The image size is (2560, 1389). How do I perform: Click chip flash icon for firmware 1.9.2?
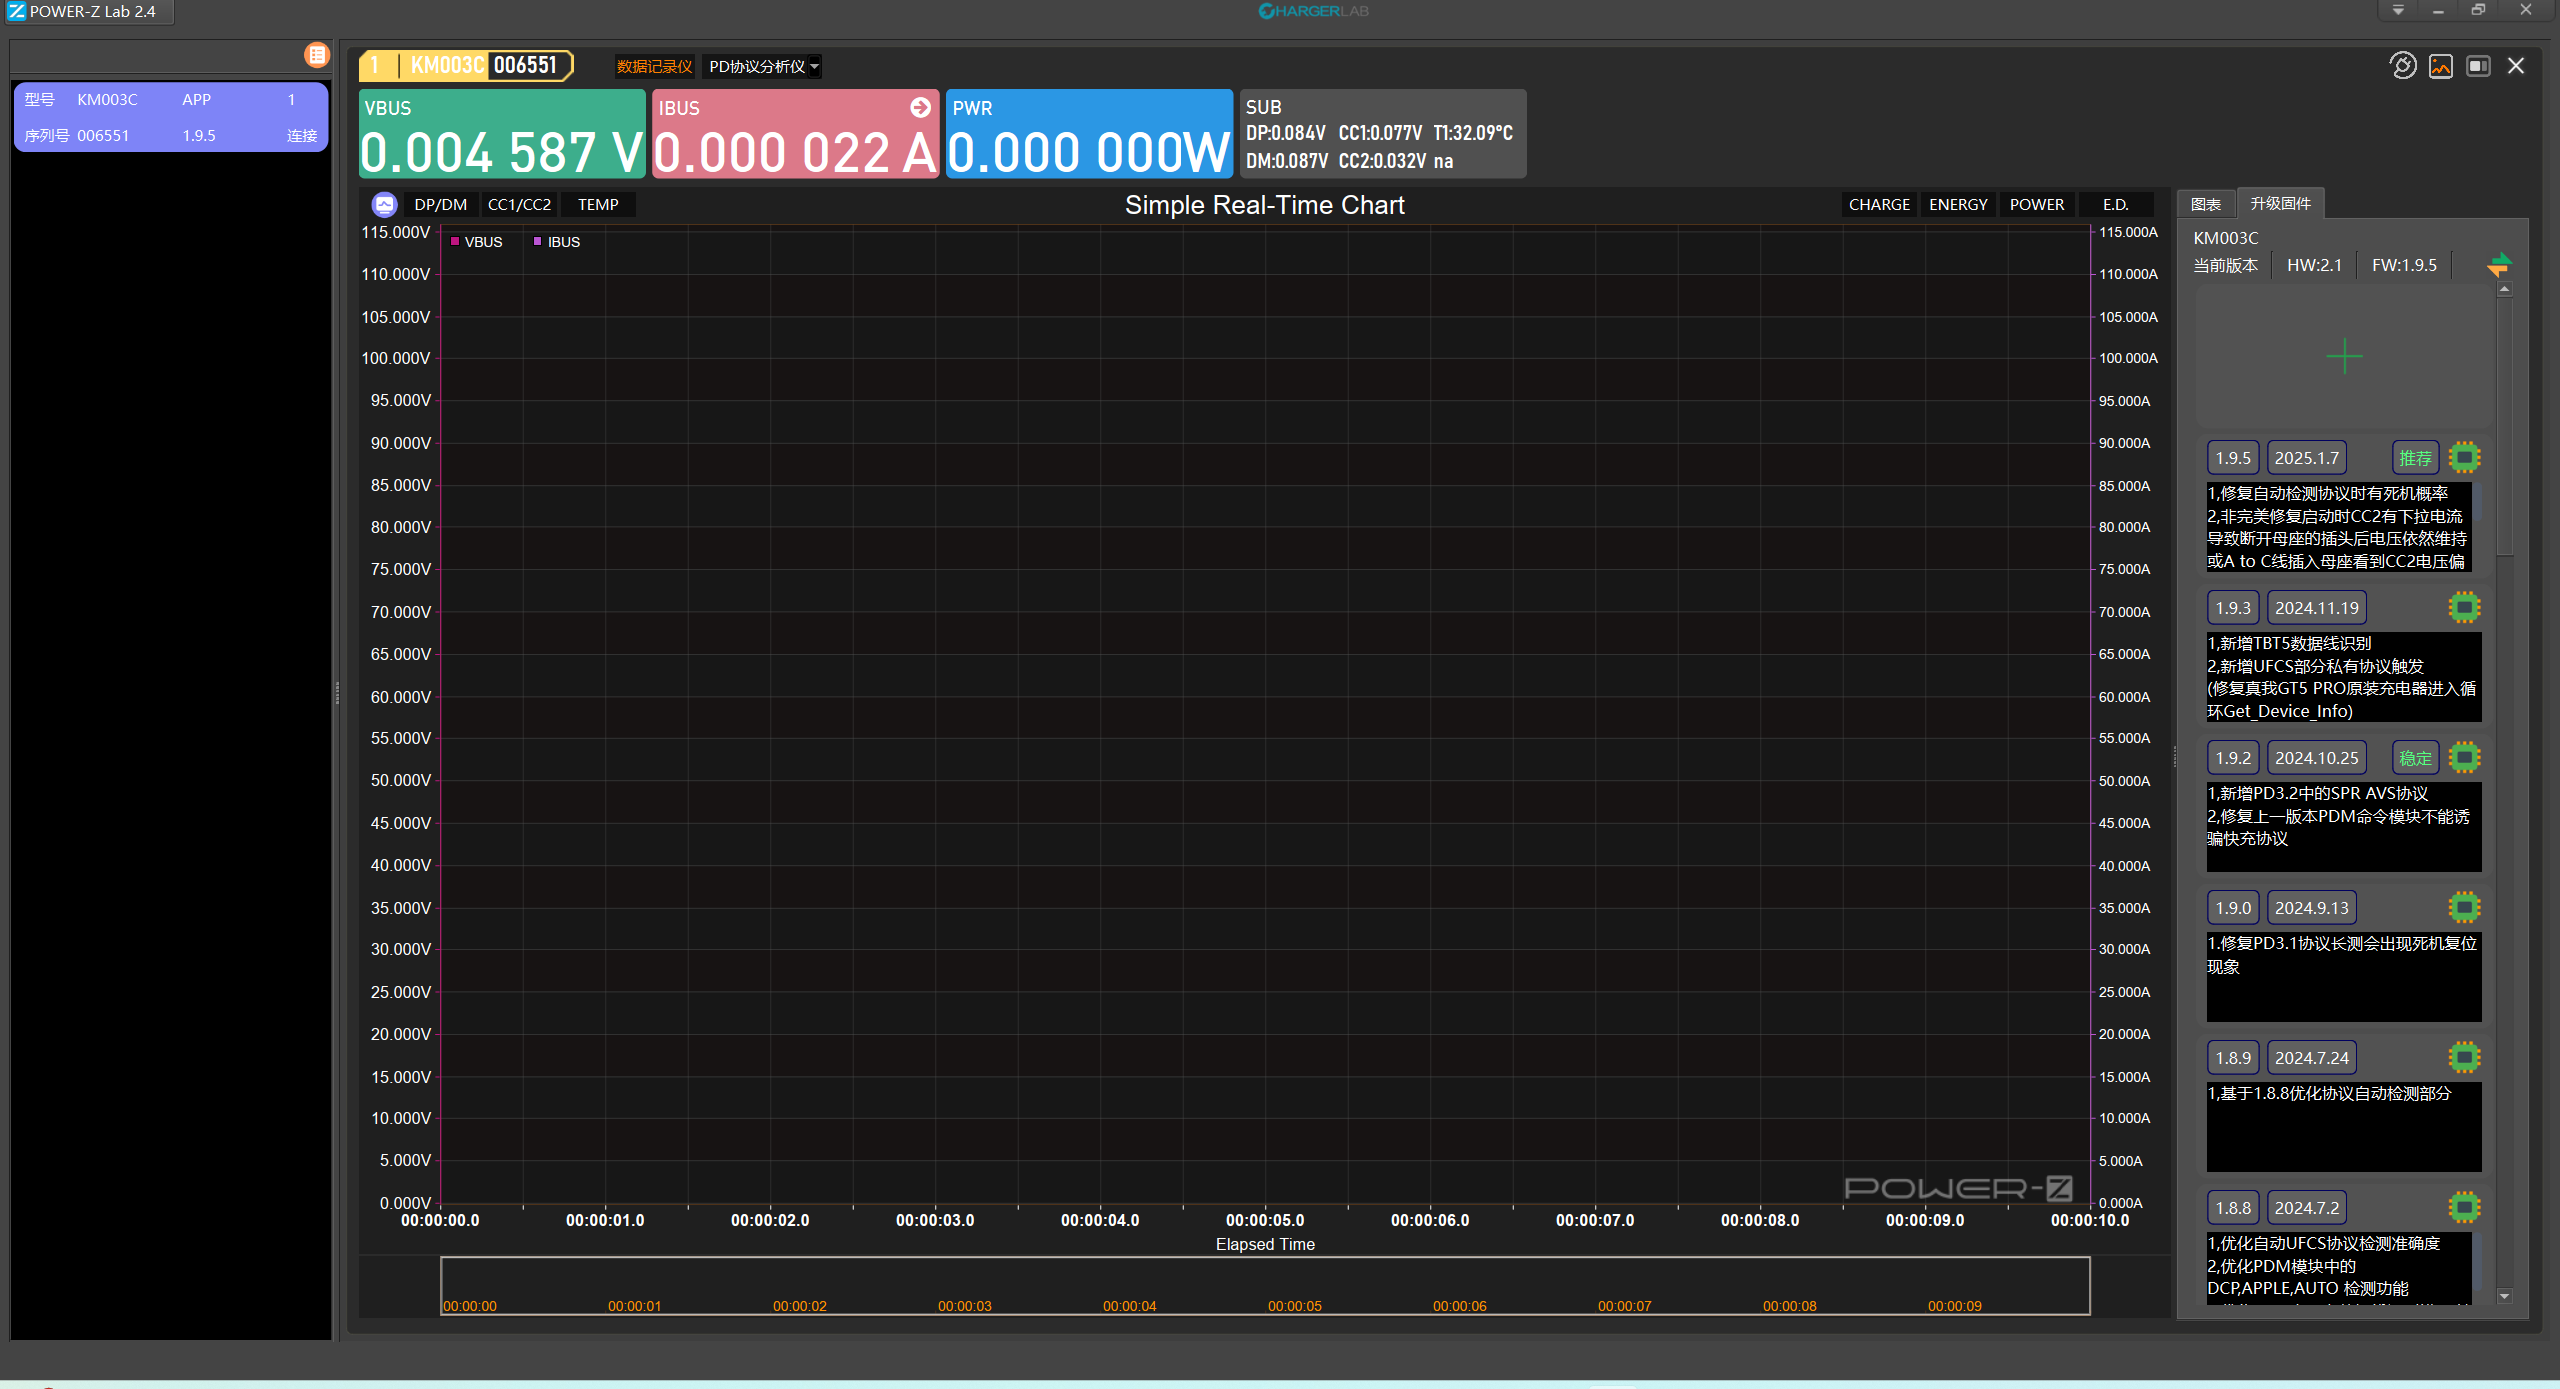[x=2464, y=758]
